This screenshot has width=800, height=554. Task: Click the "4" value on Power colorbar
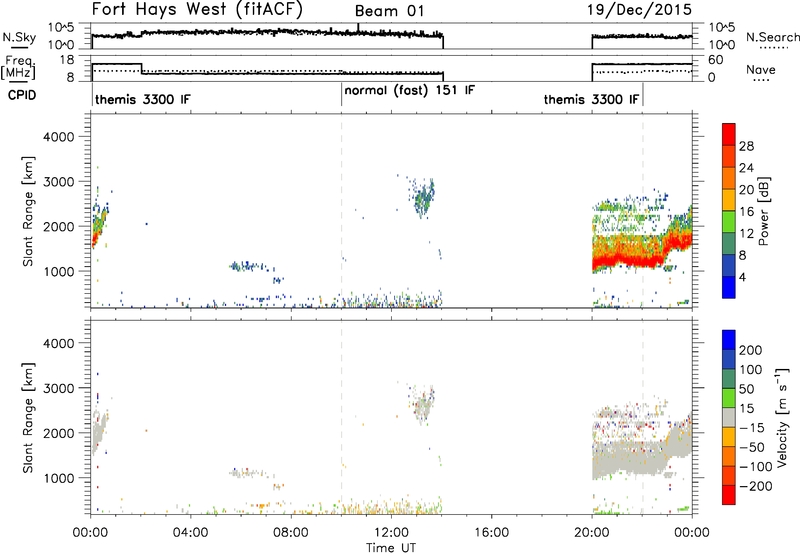click(x=743, y=277)
